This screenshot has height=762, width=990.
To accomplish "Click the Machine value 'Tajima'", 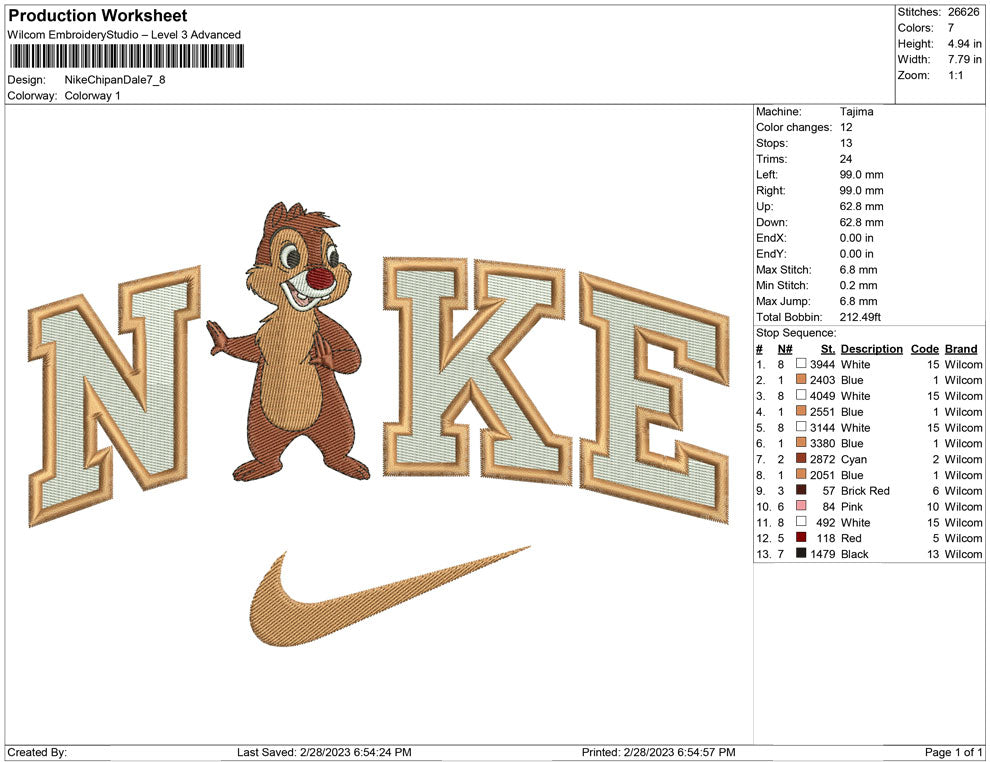I will (x=857, y=111).
